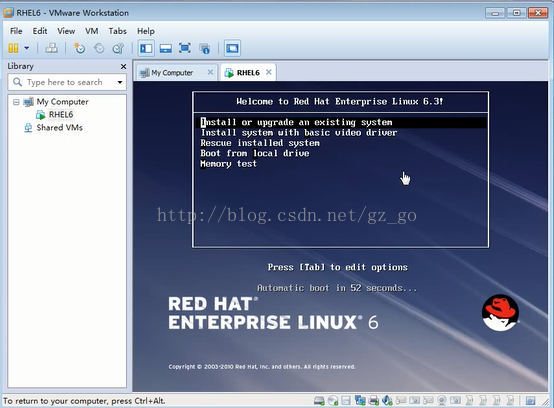554x408 pixels.
Task: Open the snapshot manager
Action: click(118, 48)
